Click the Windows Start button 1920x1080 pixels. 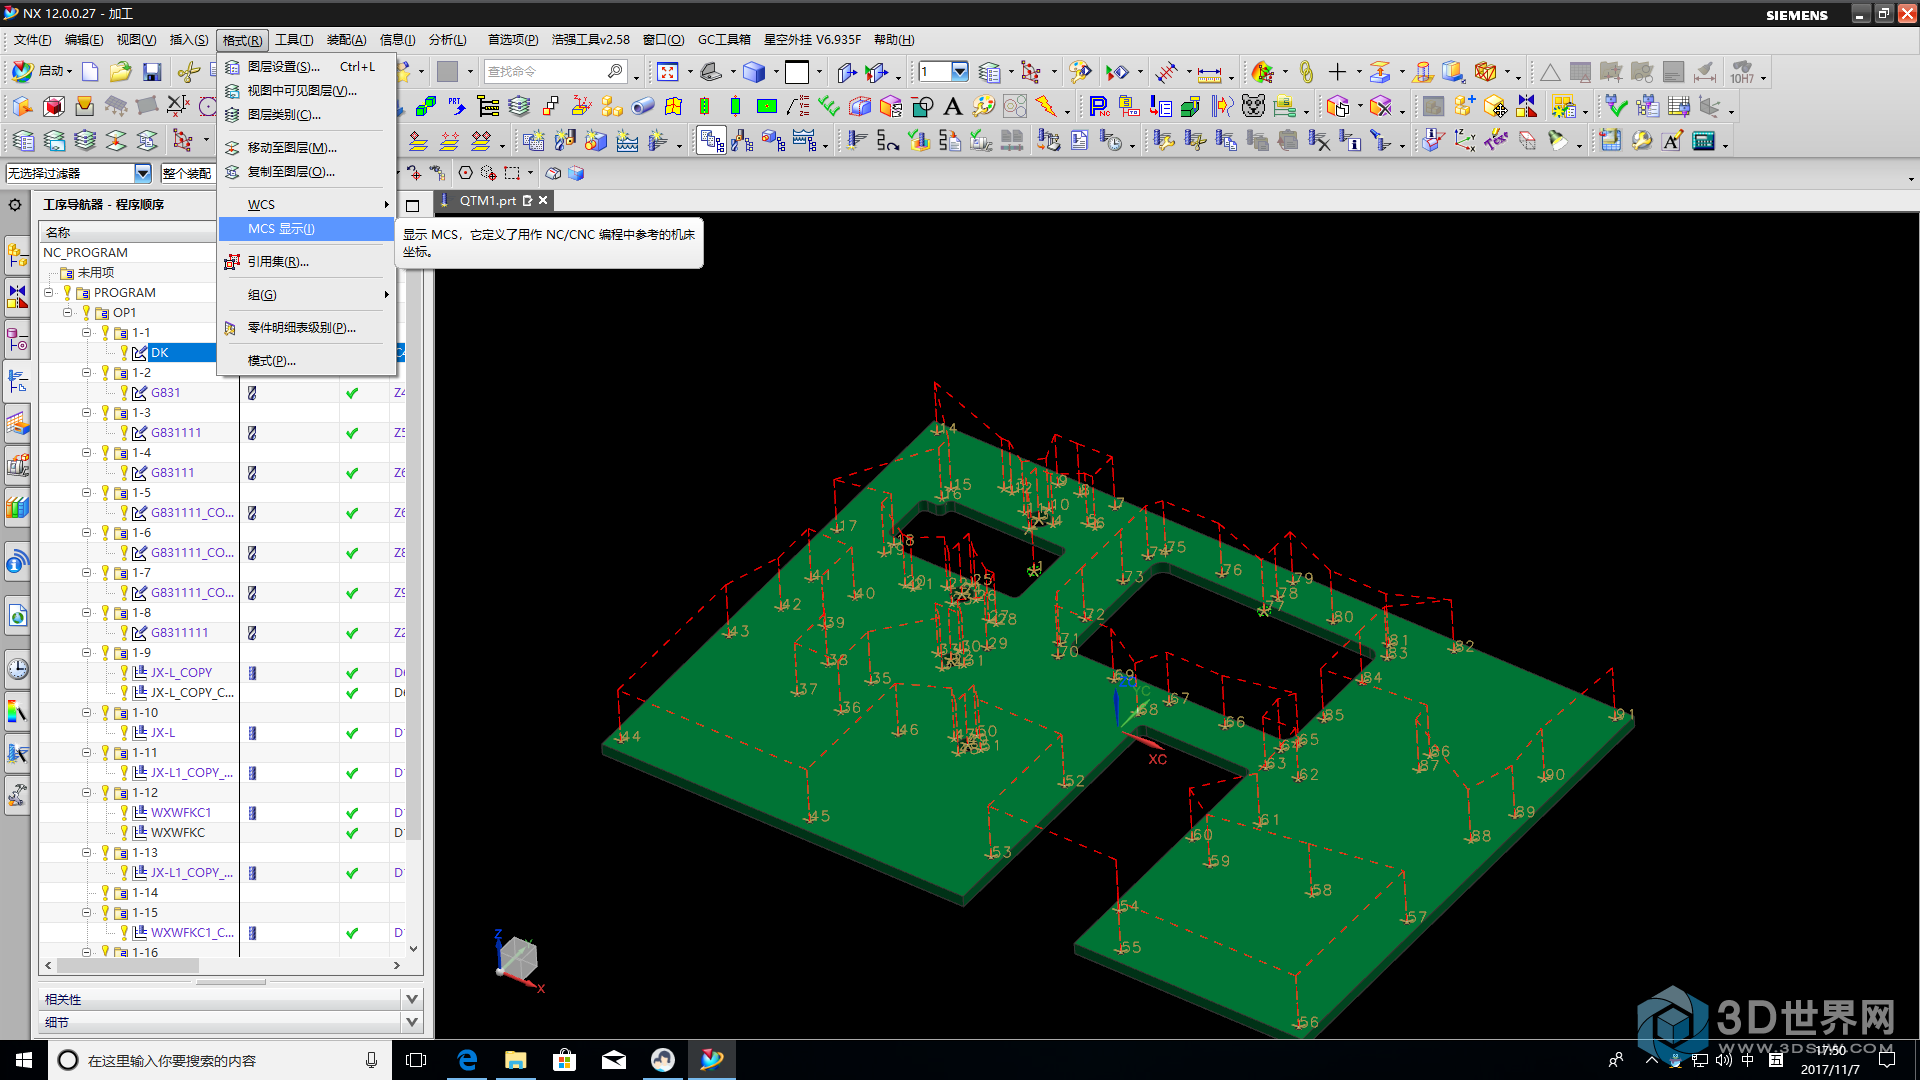tap(24, 1060)
